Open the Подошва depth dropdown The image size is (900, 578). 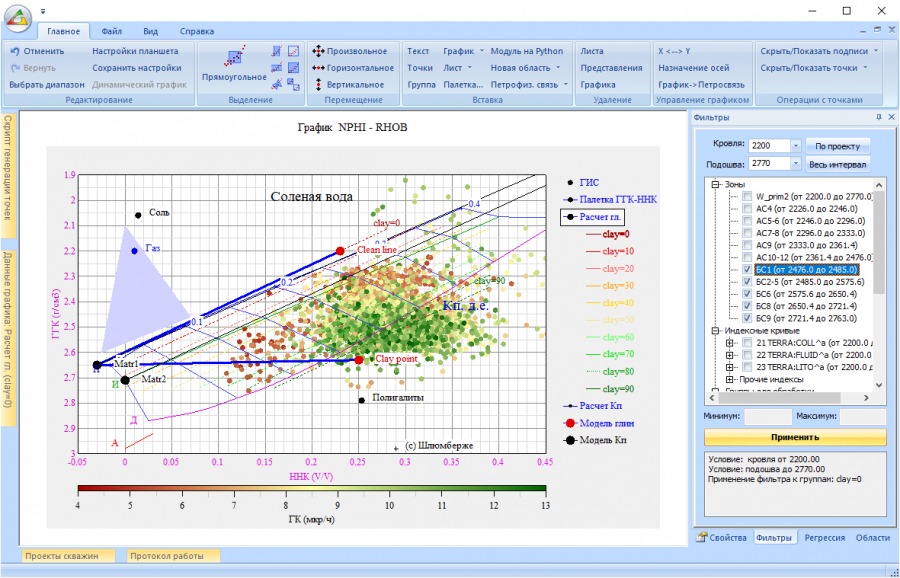tap(796, 164)
